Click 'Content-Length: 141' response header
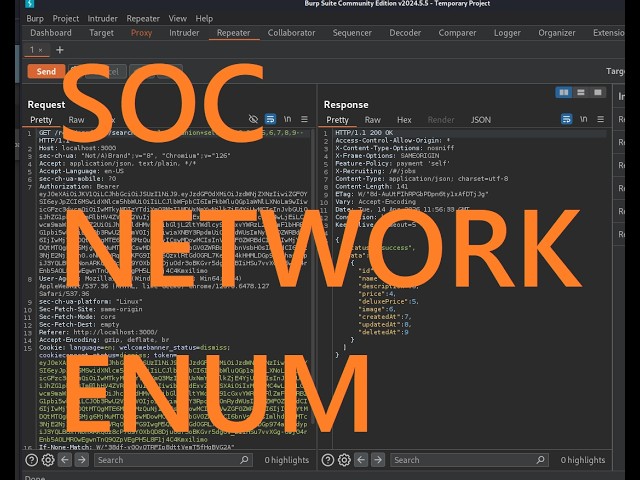640x480 pixels. 369,187
